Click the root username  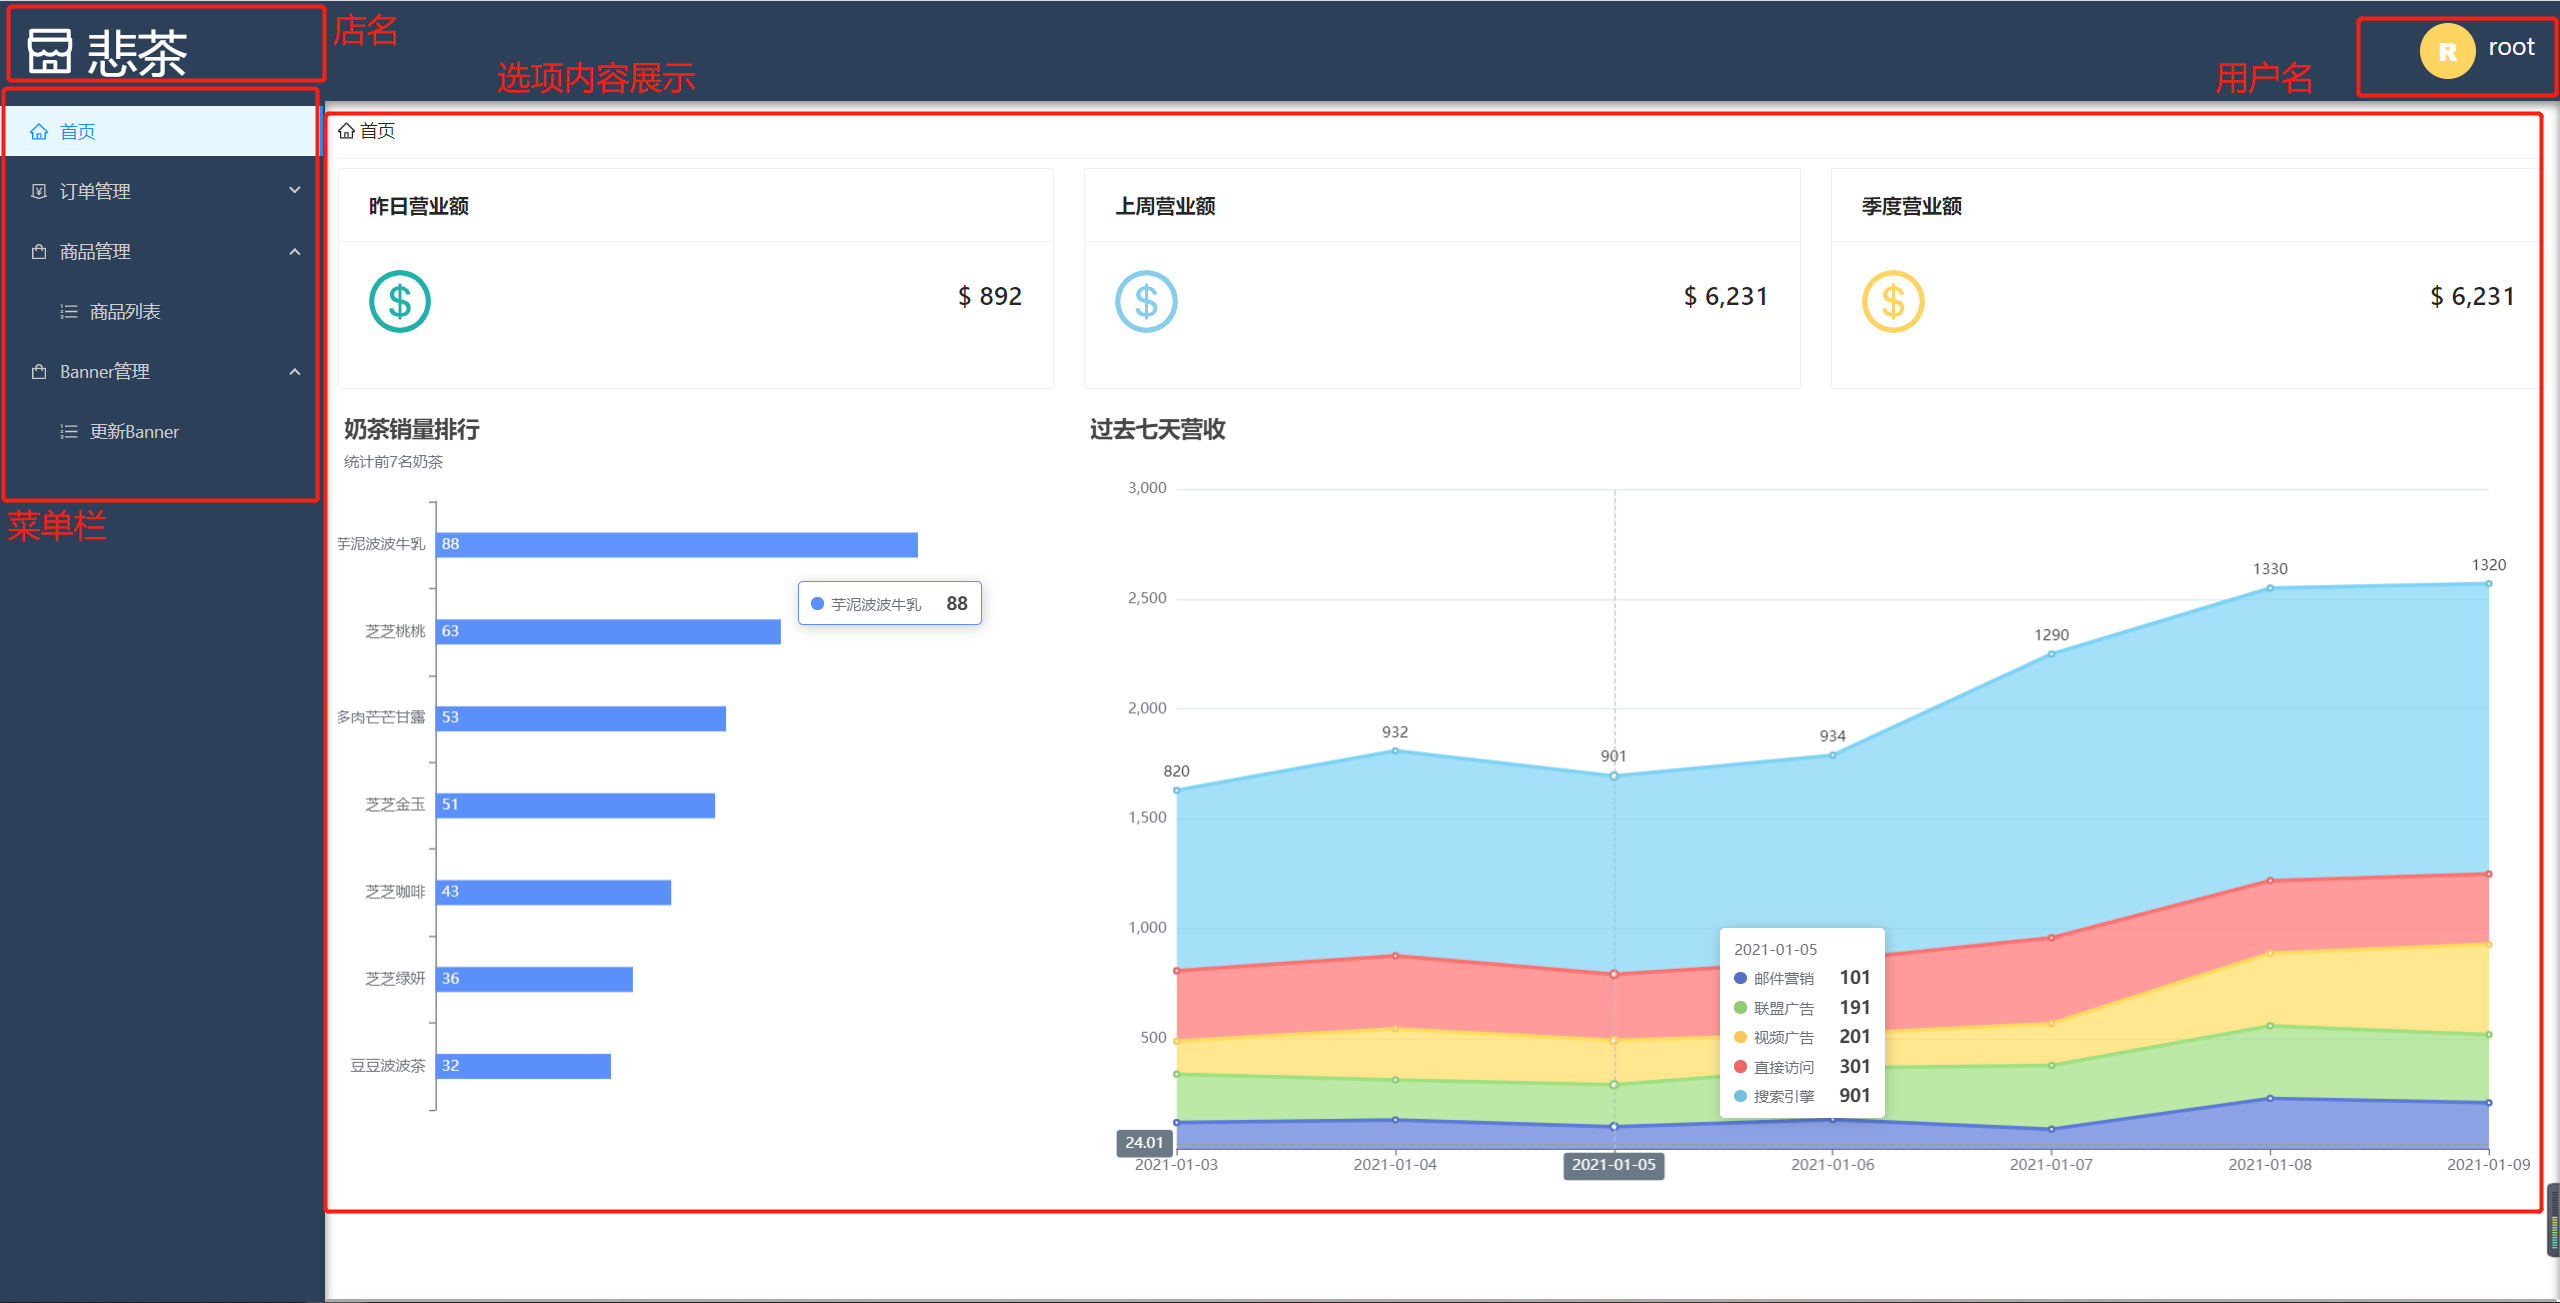tap(2511, 47)
